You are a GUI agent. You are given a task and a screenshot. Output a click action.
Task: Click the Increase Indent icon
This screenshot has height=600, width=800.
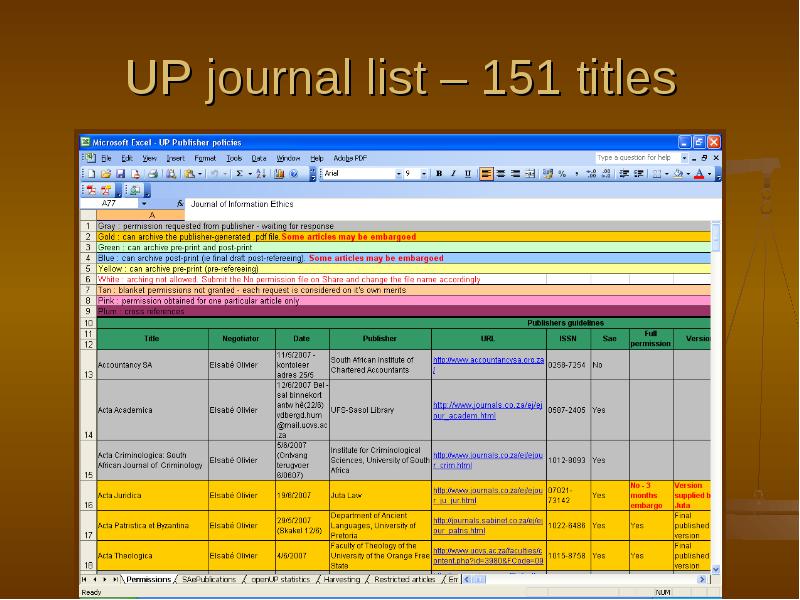coord(638,174)
